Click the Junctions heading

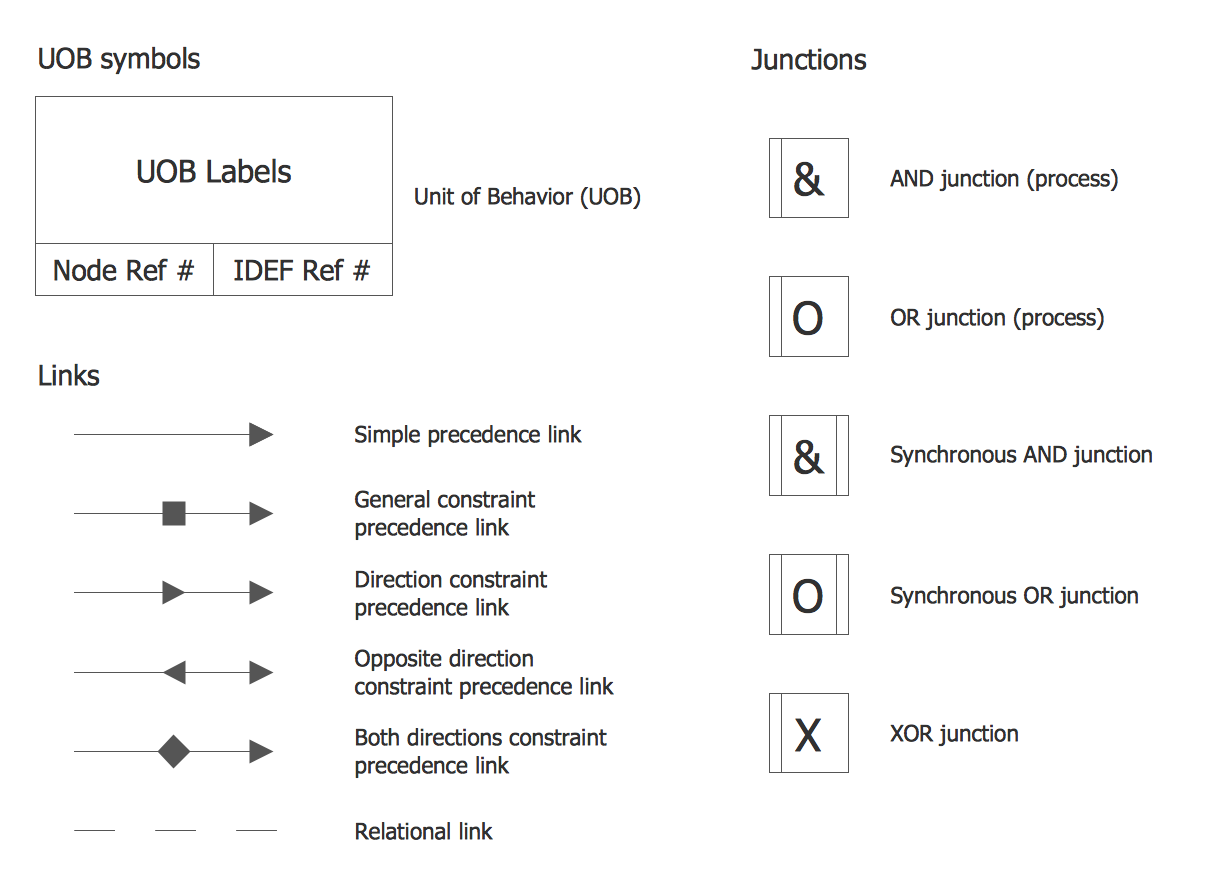coord(808,60)
